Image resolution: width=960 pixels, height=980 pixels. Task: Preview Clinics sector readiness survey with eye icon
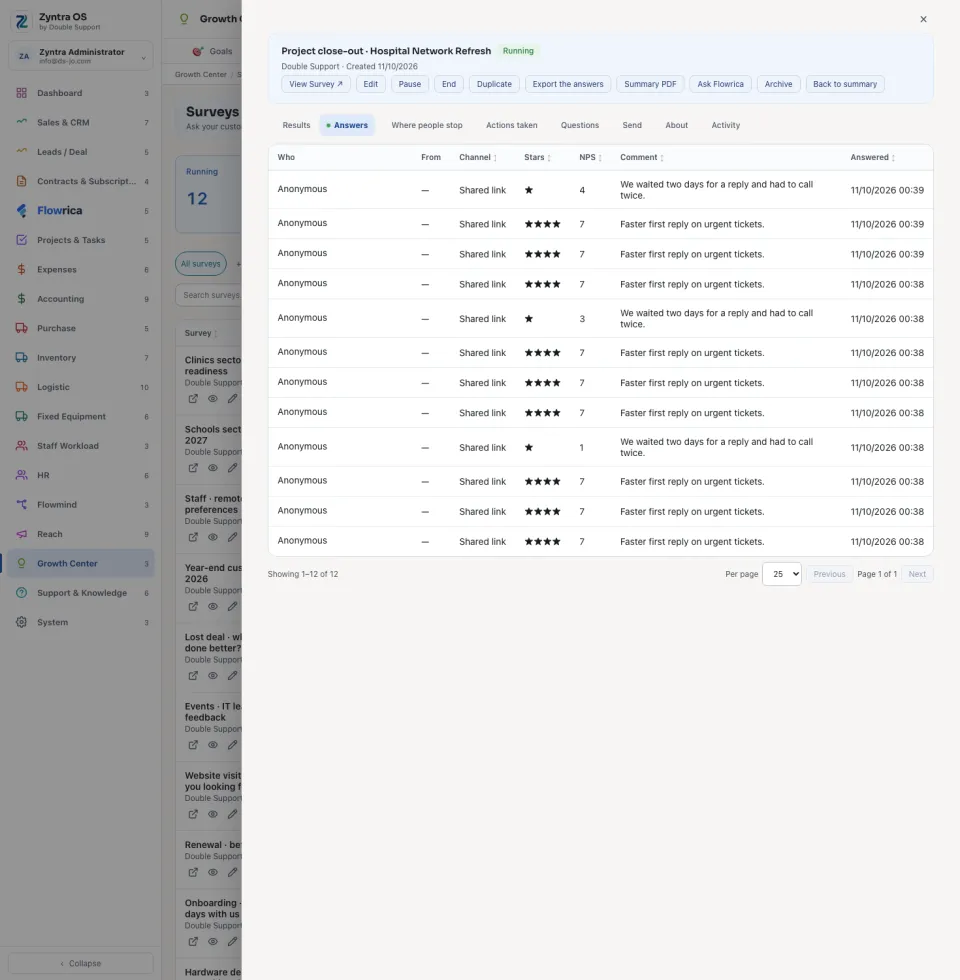point(212,399)
